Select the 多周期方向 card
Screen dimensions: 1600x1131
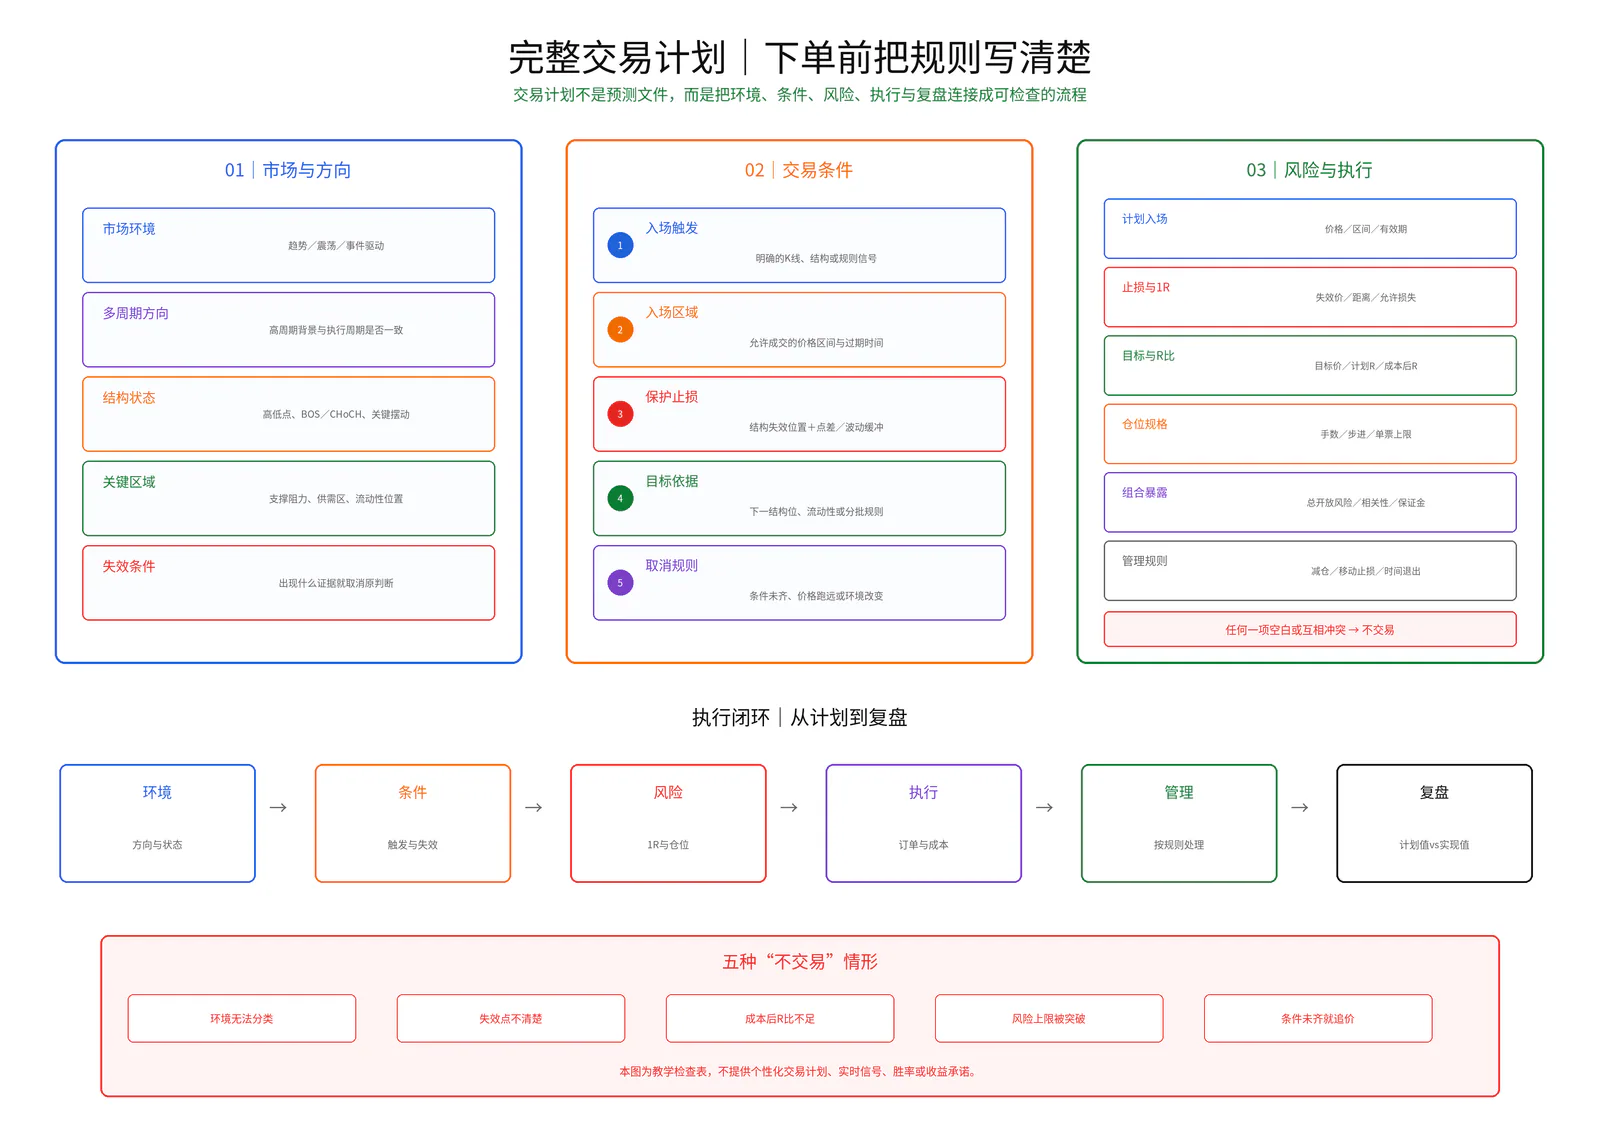[288, 329]
